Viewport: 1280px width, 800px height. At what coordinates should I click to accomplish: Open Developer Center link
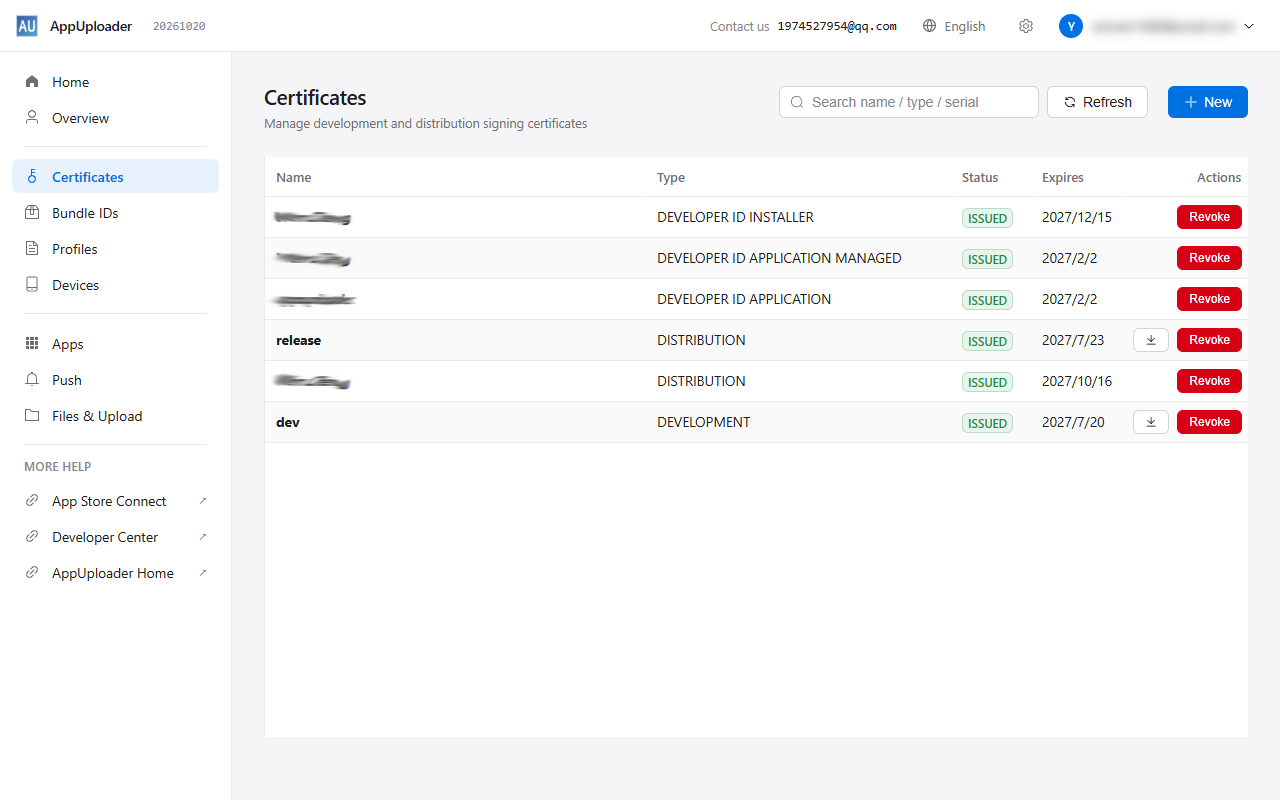point(115,537)
